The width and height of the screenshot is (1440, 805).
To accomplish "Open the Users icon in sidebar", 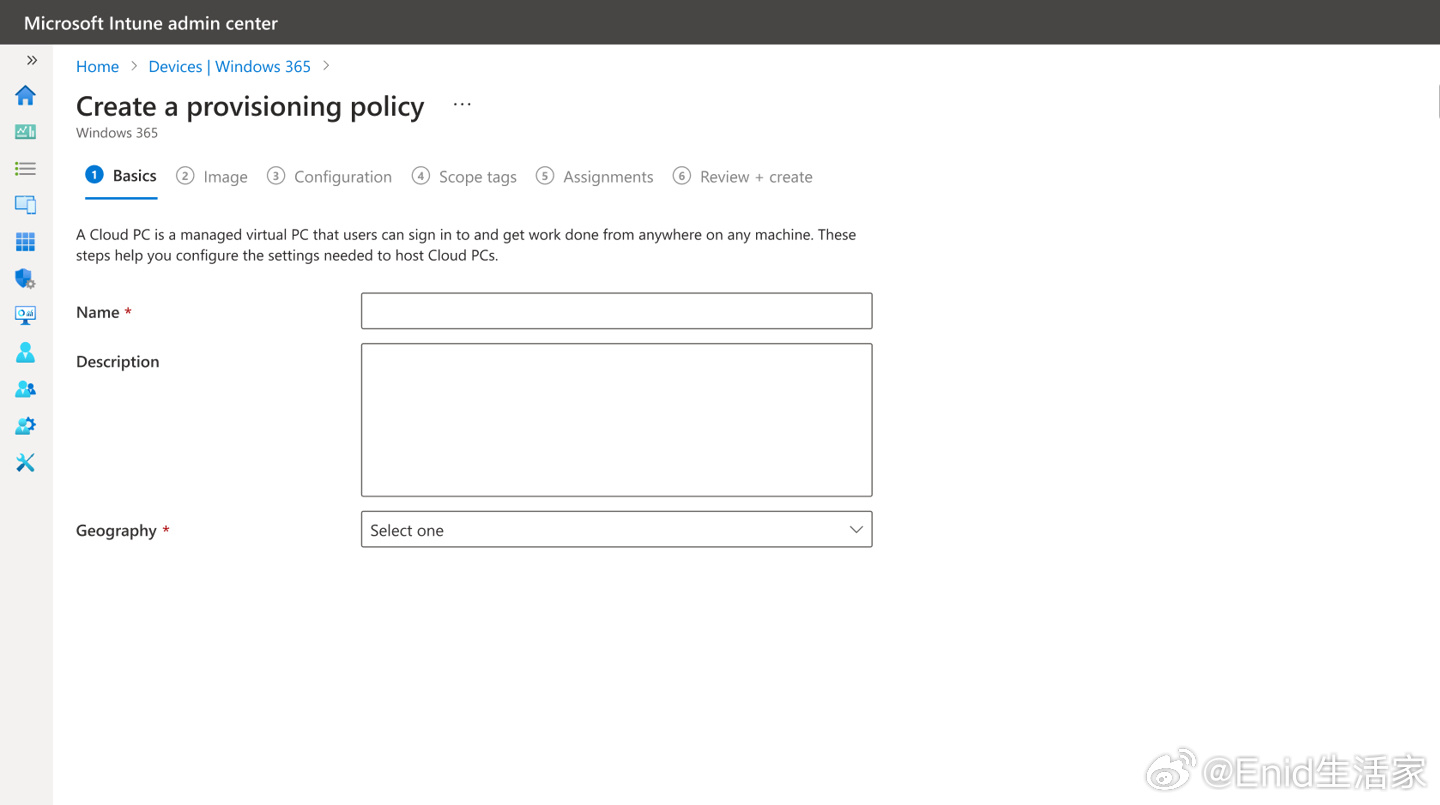I will [25, 352].
